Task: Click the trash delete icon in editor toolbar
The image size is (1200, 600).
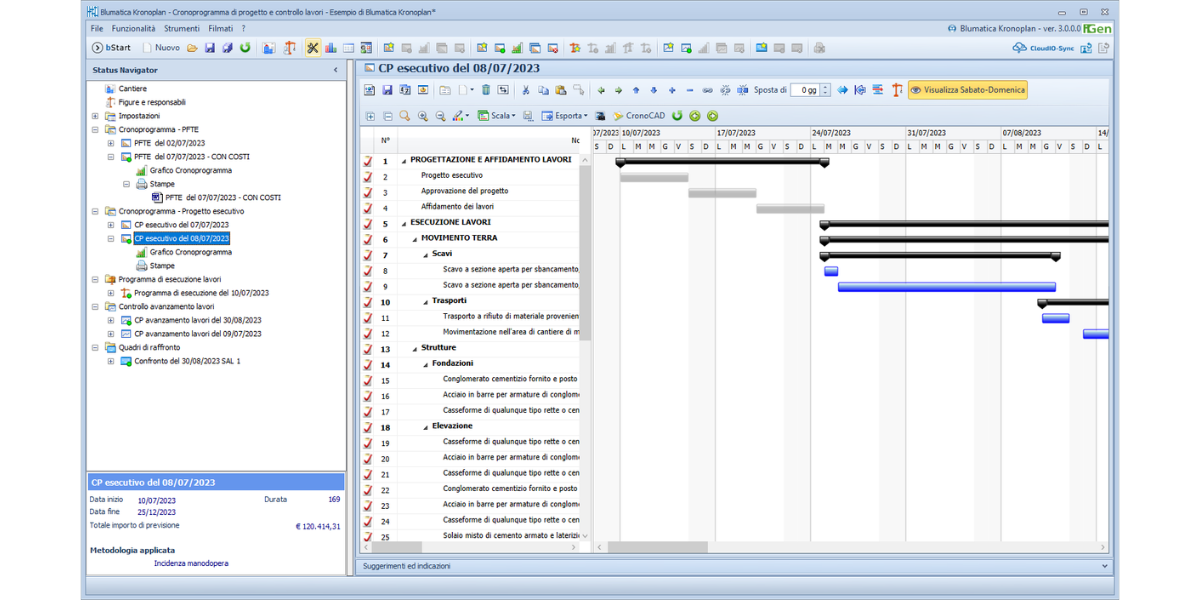Action: 486,90
